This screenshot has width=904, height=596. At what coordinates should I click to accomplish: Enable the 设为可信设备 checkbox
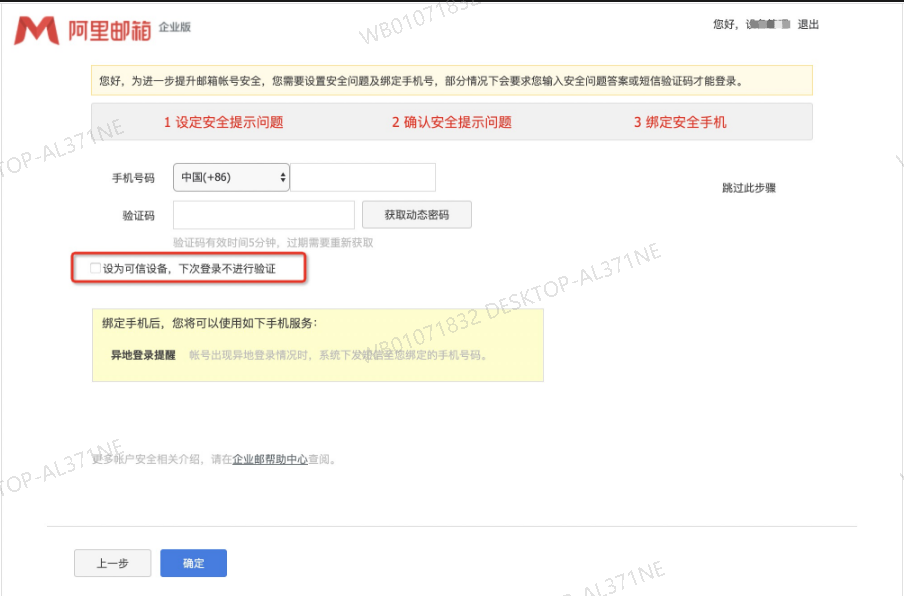(x=95, y=269)
